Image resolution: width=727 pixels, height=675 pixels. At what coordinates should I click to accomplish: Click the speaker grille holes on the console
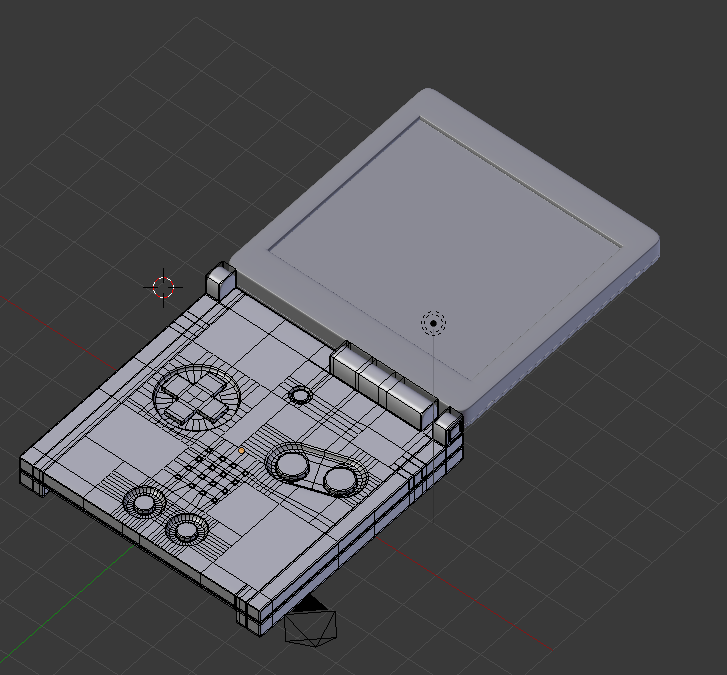click(x=212, y=475)
